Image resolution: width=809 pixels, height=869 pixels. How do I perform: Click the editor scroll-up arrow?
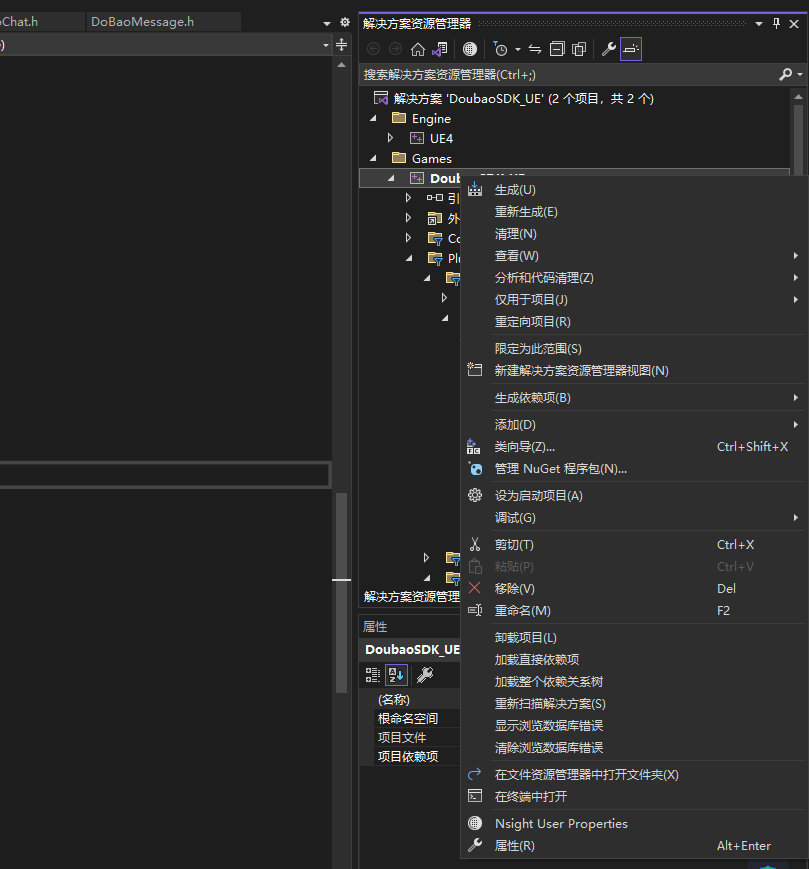(x=341, y=65)
